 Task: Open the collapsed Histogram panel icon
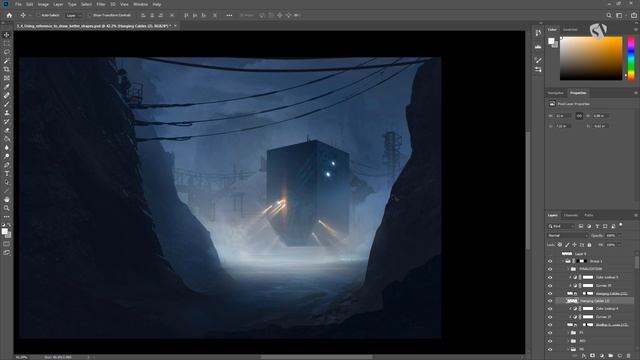pos(538,47)
